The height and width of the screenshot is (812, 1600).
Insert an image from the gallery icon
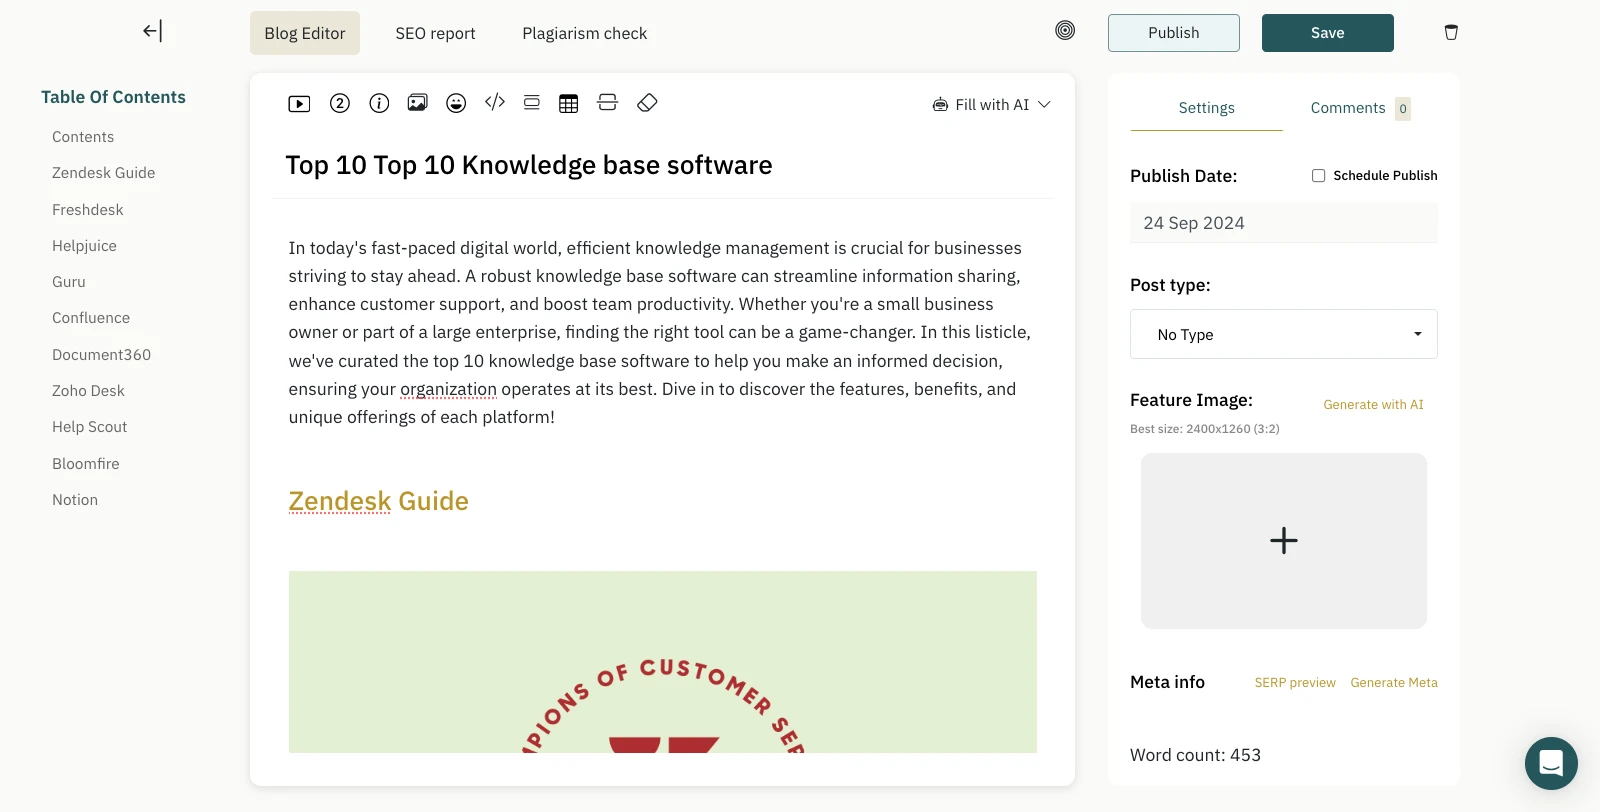click(417, 102)
